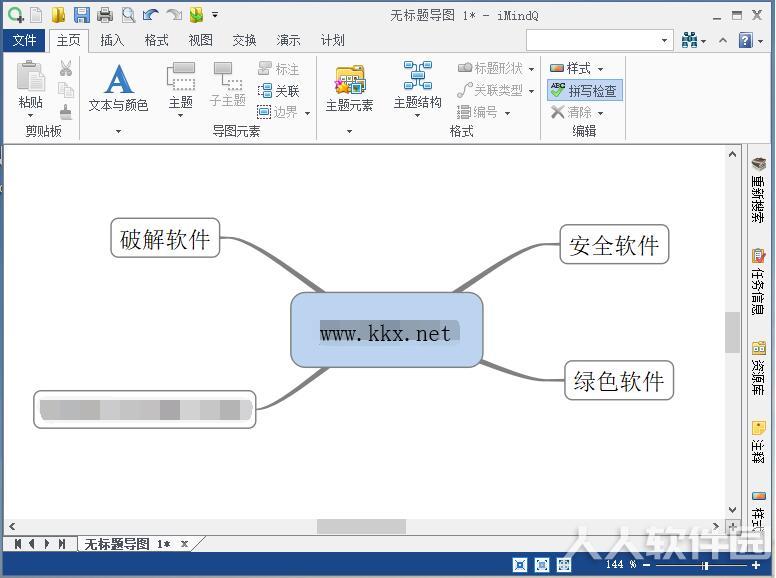Click the leftmost fit-map view icon in status bar

pos(520,565)
